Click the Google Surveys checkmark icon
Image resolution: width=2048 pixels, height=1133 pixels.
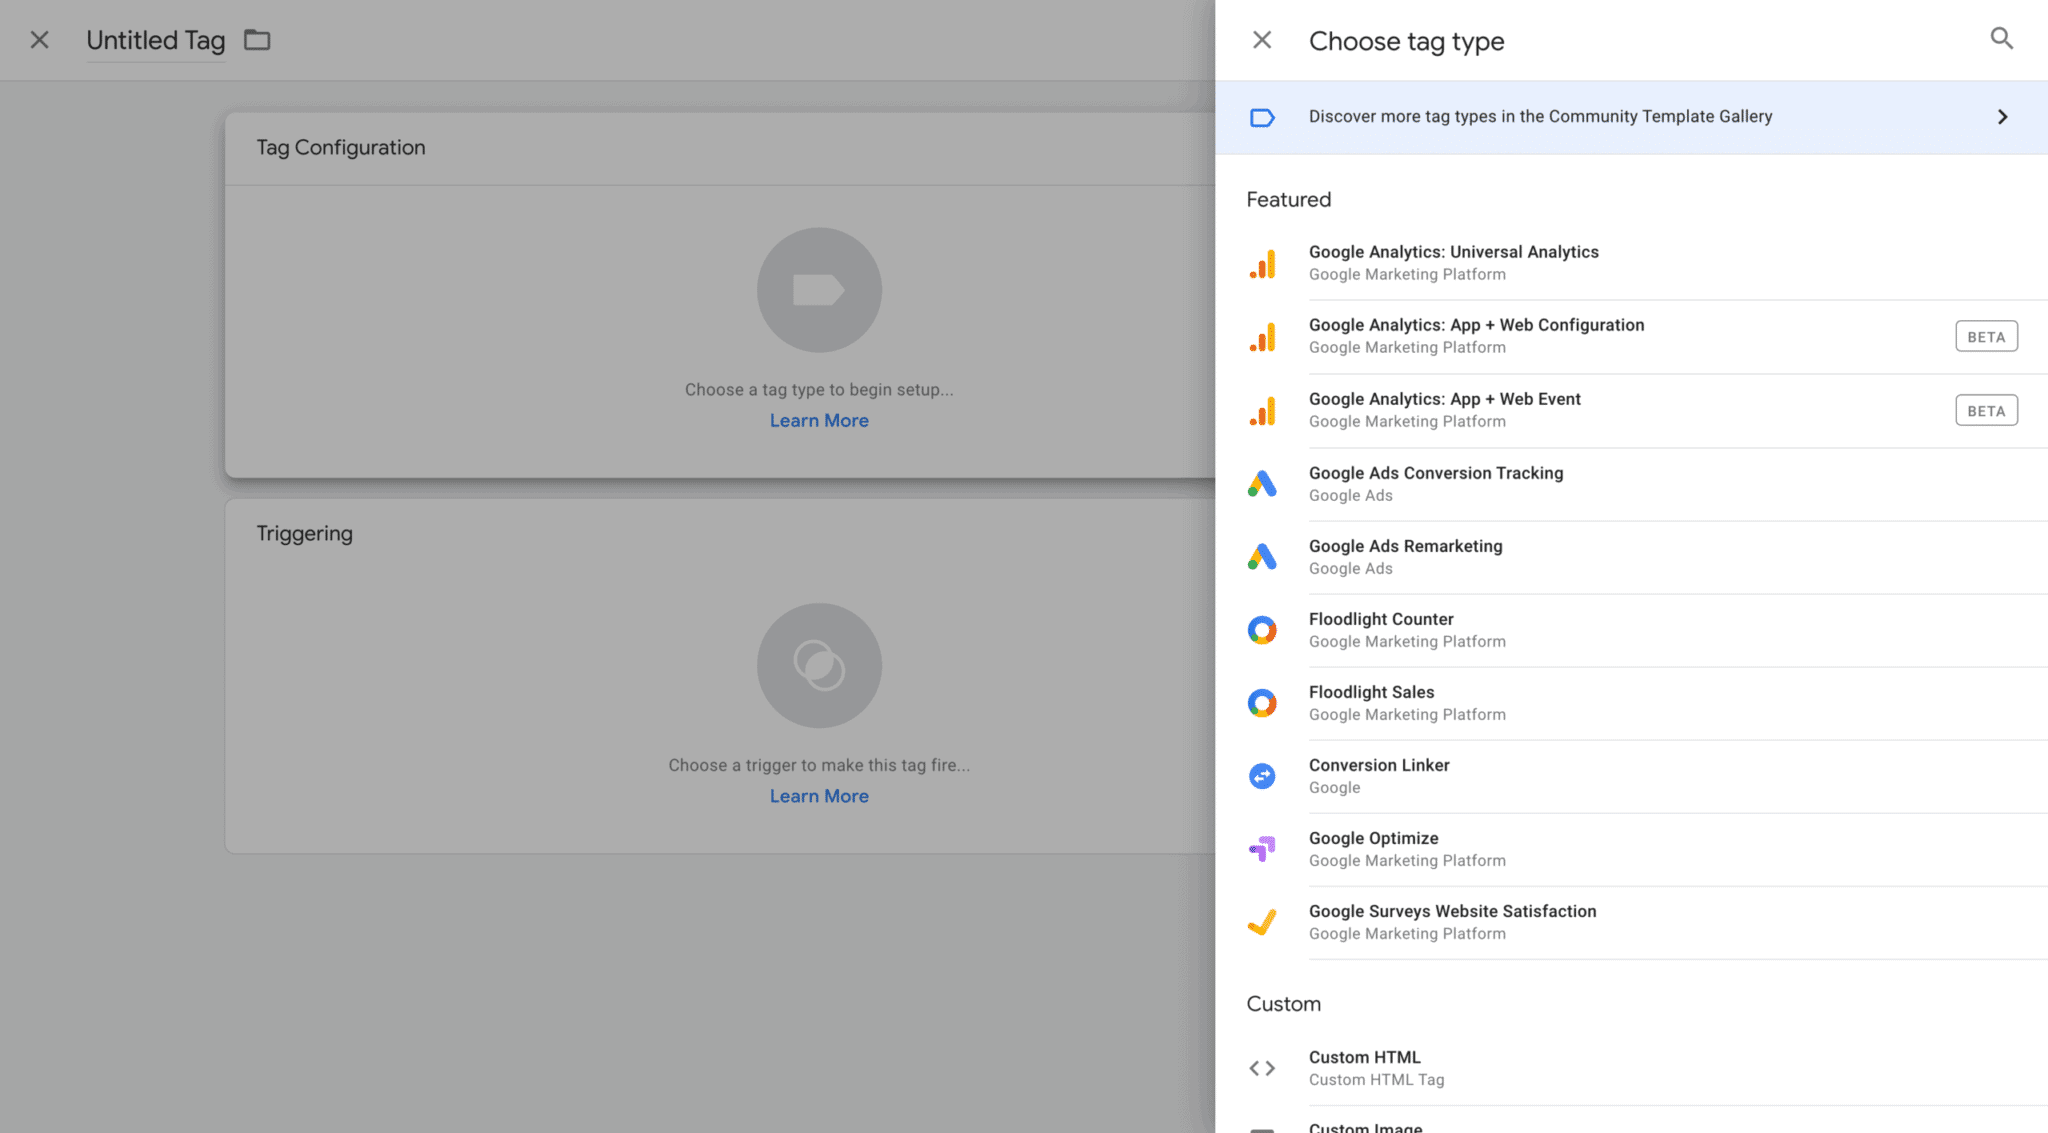1263,921
